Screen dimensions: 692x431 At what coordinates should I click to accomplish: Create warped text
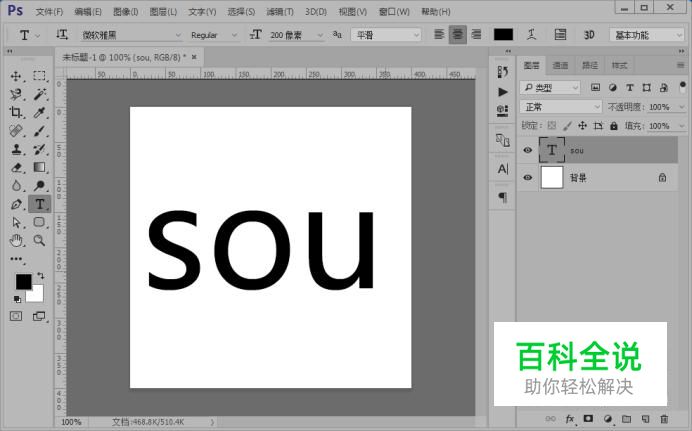point(531,34)
